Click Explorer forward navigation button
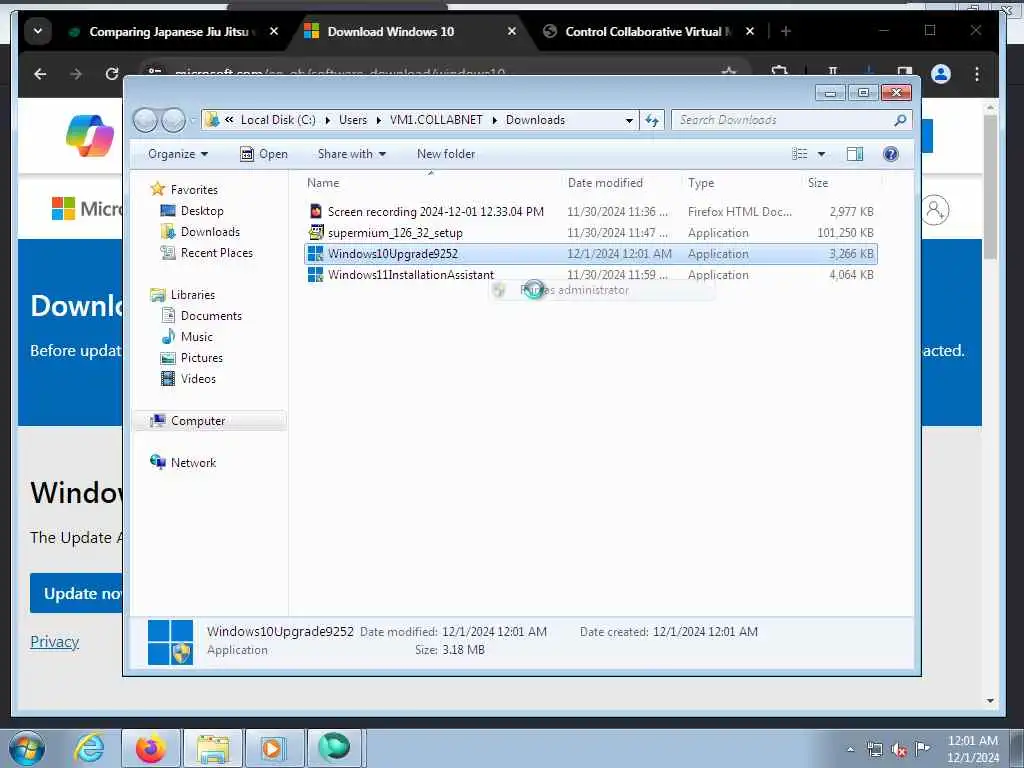 coord(173,120)
